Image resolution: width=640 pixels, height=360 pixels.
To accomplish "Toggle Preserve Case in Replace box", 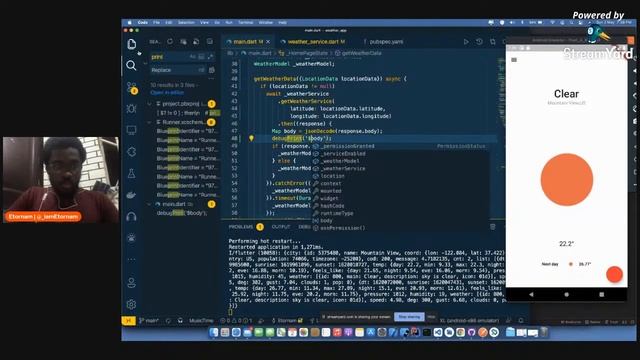I will point(201,70).
